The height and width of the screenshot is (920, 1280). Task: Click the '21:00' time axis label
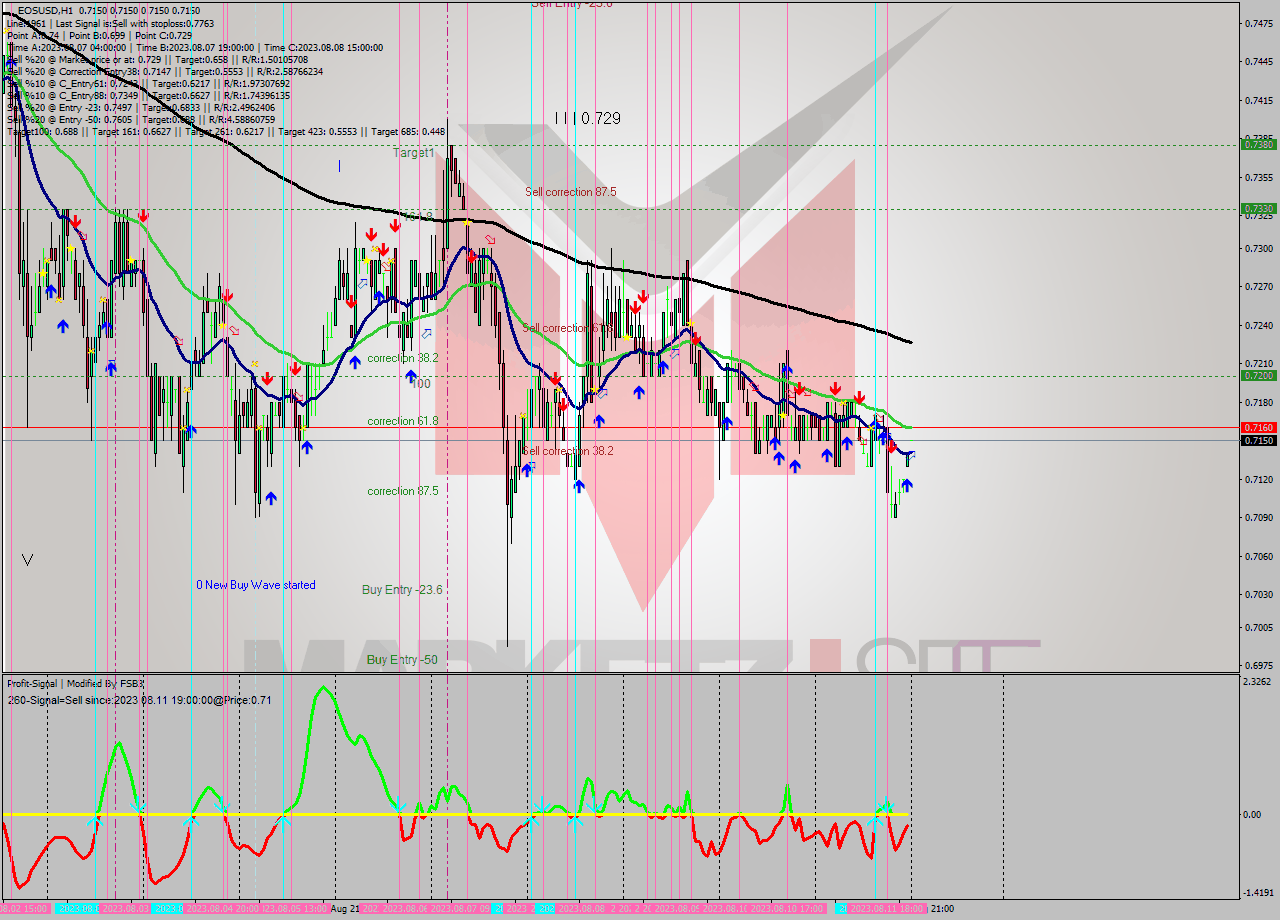pos(942,909)
